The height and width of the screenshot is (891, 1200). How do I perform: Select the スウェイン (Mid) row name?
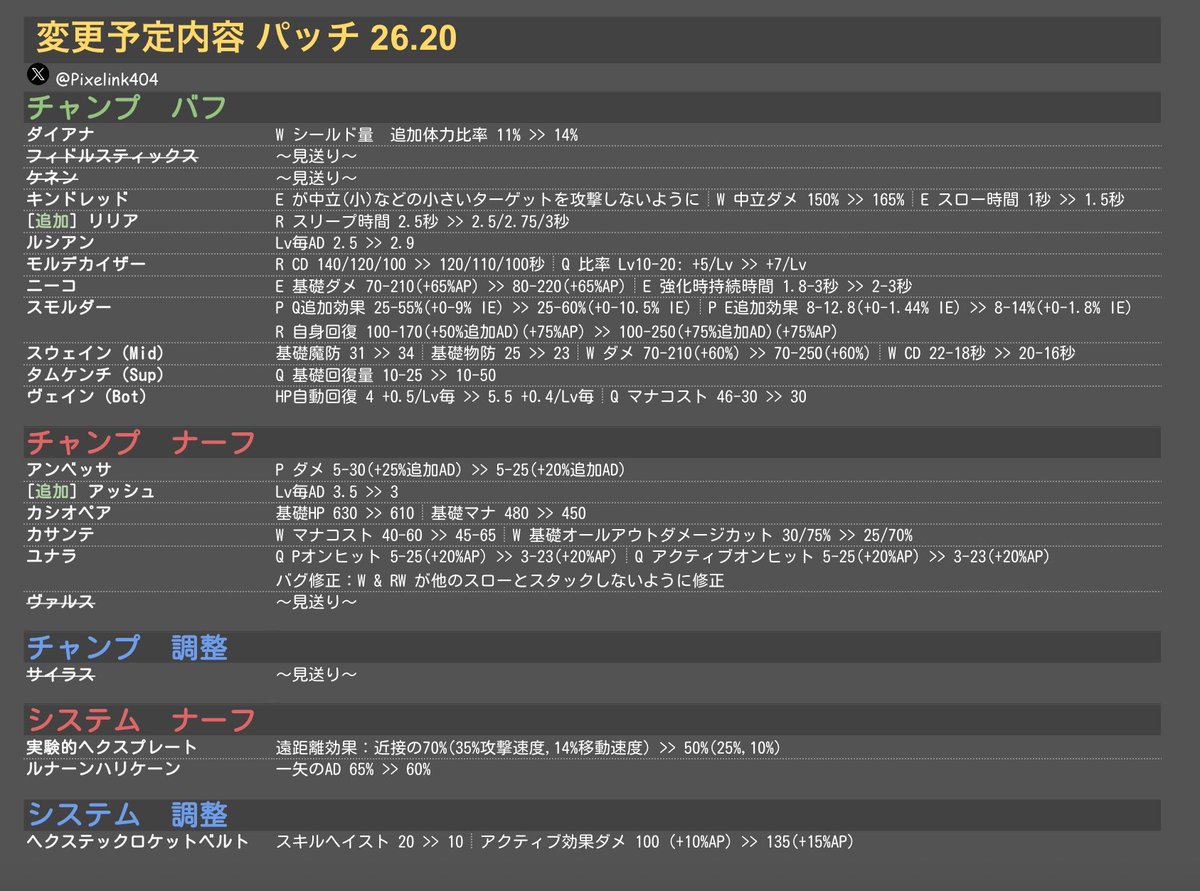[95, 354]
